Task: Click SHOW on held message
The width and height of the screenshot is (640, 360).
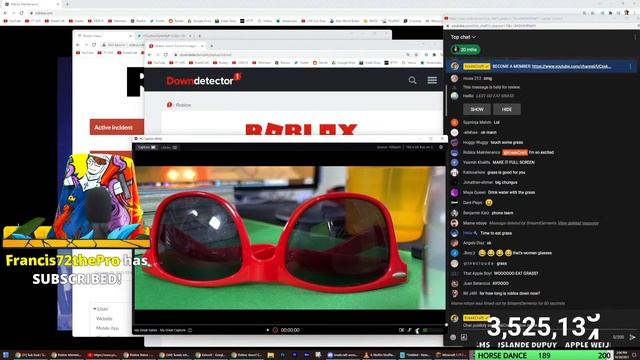Action: 477,109
